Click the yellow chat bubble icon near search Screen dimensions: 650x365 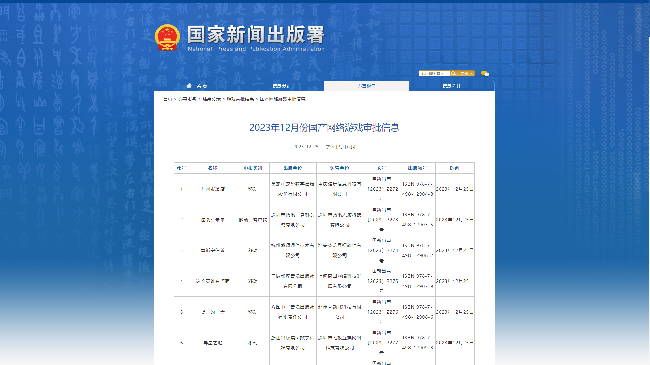point(485,74)
